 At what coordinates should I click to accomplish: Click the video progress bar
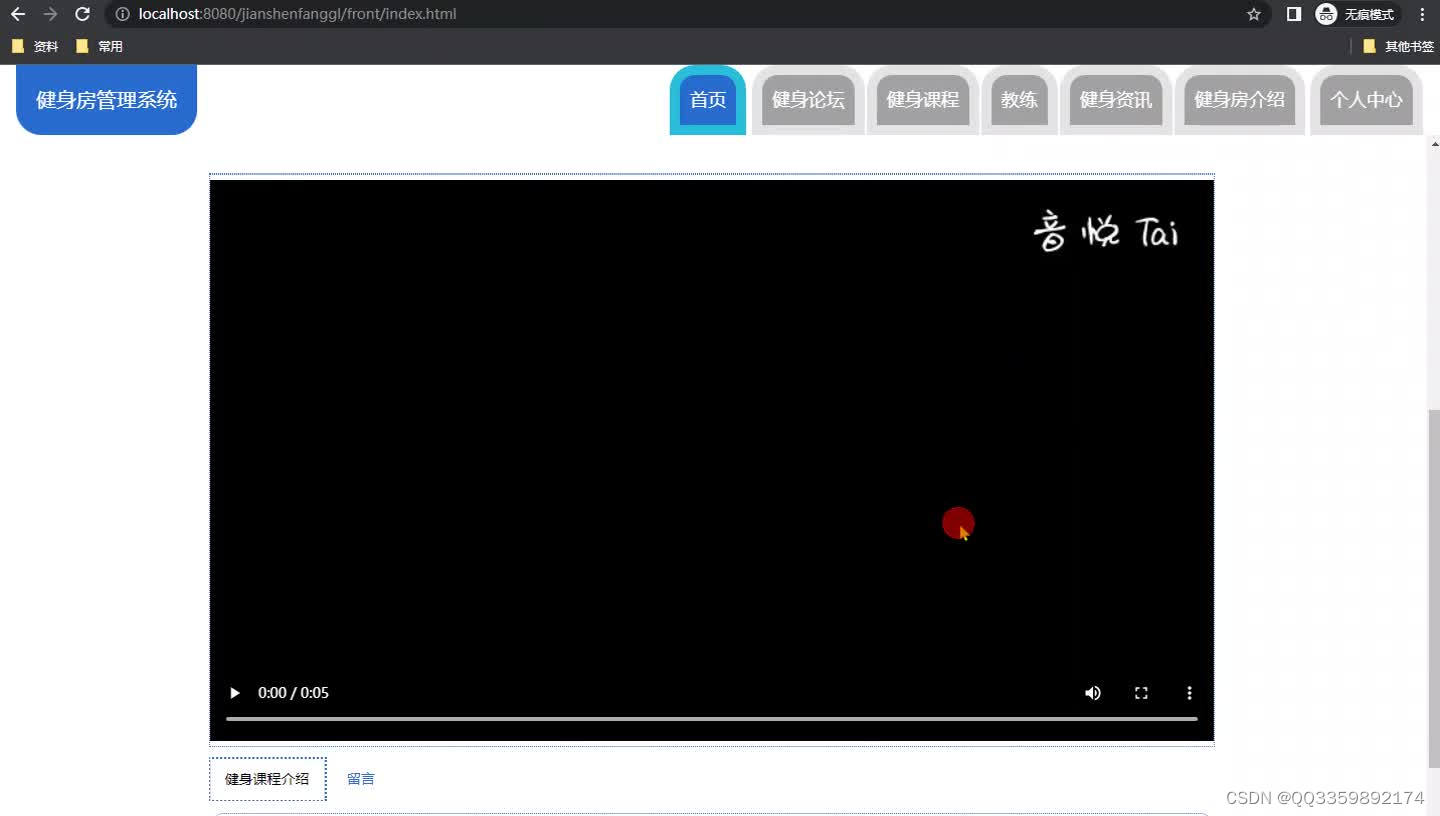pos(712,718)
